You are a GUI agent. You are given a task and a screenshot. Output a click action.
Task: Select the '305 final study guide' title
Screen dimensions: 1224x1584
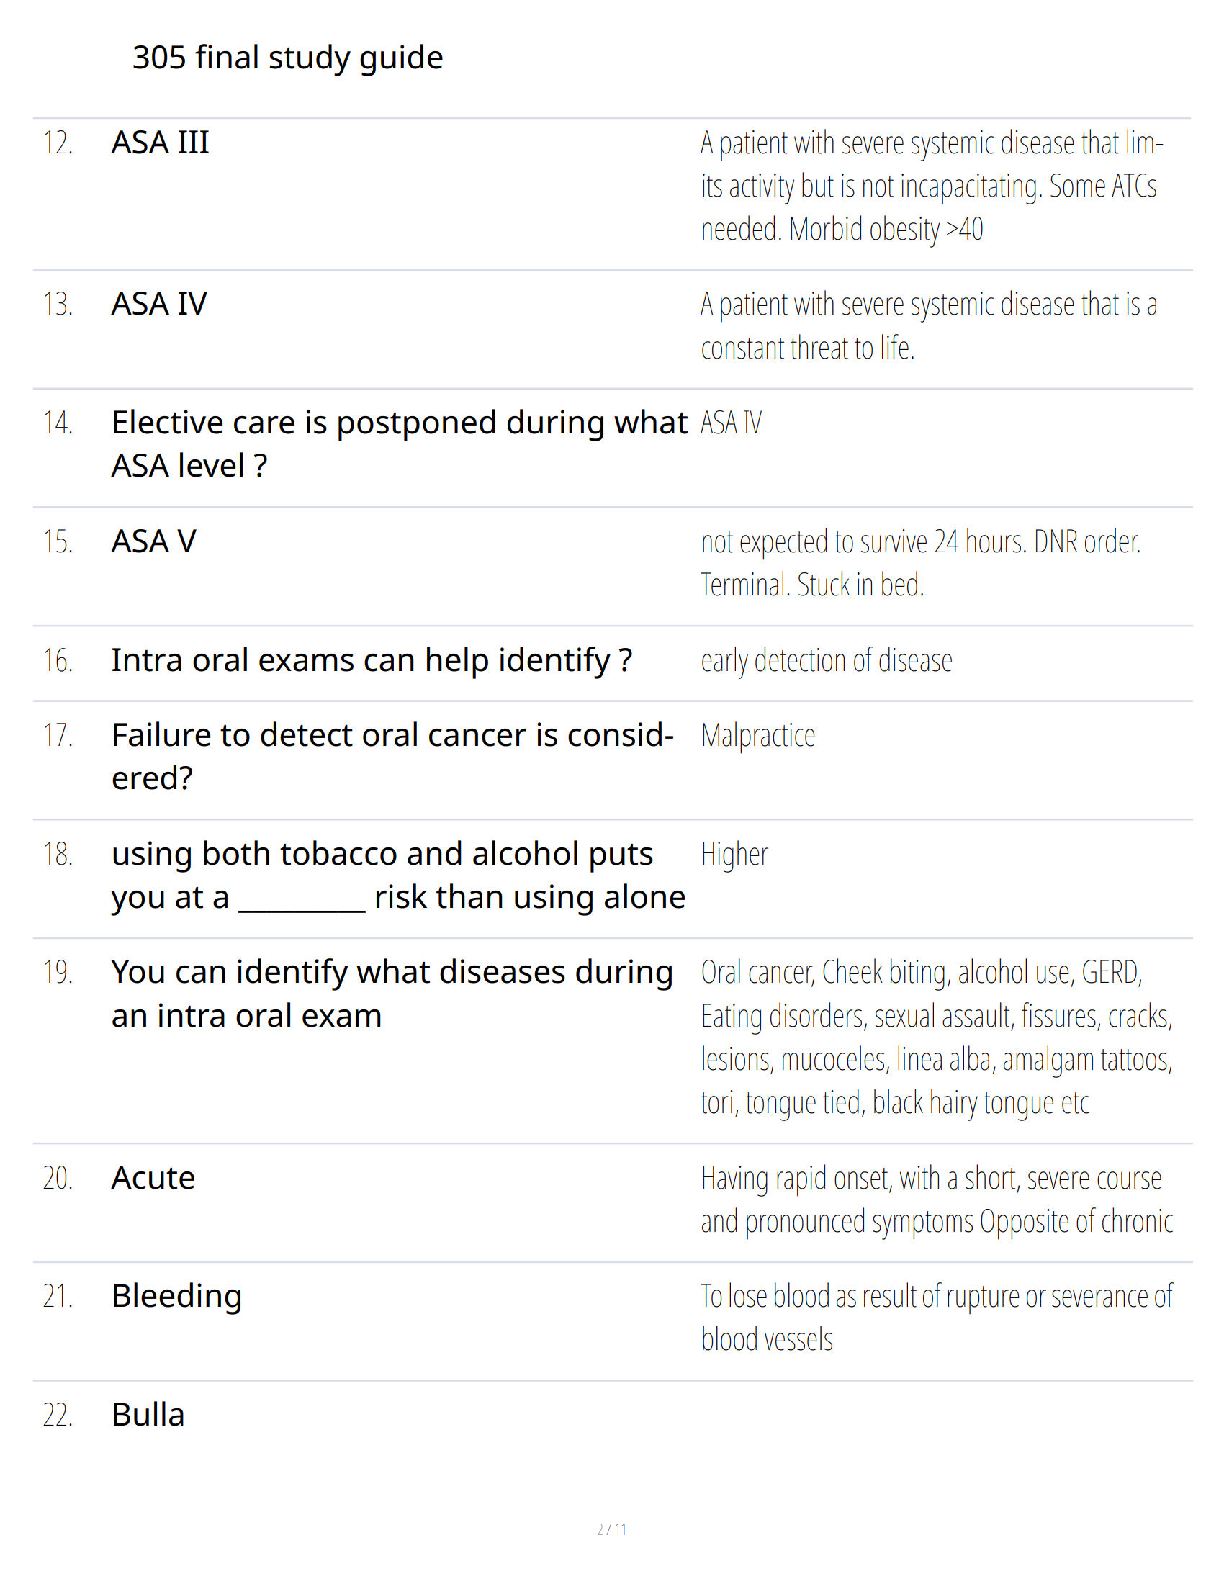(288, 57)
